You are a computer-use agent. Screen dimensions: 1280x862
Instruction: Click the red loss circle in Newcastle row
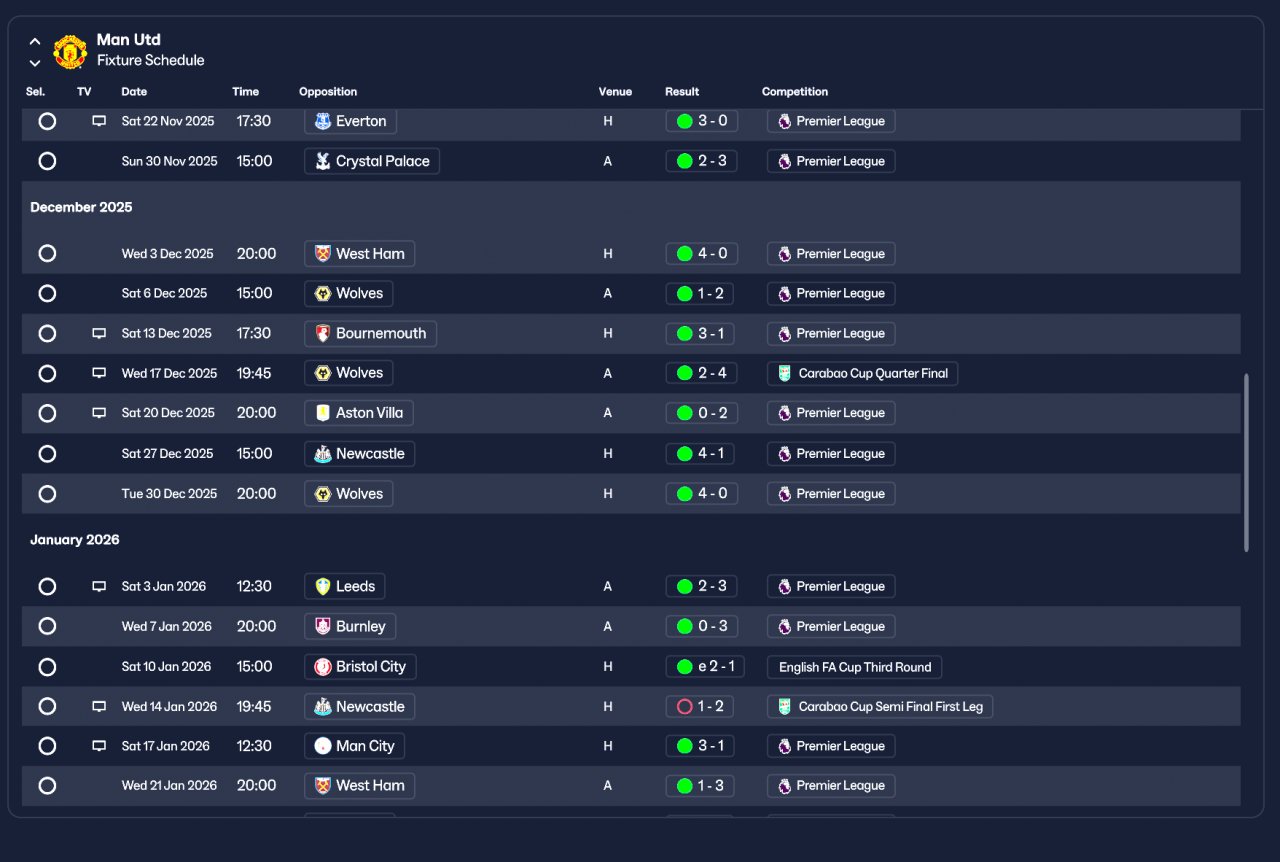coord(685,707)
